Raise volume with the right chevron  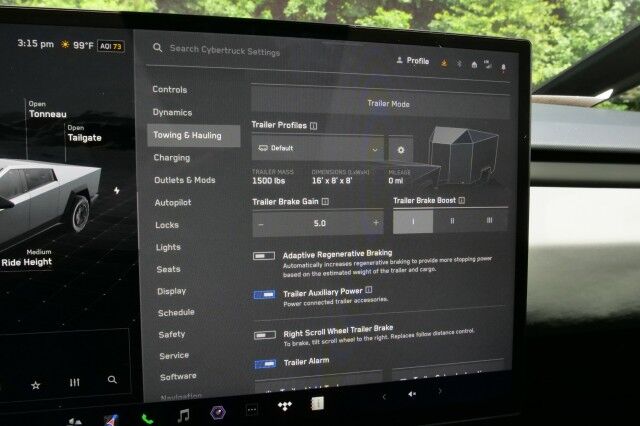point(440,391)
